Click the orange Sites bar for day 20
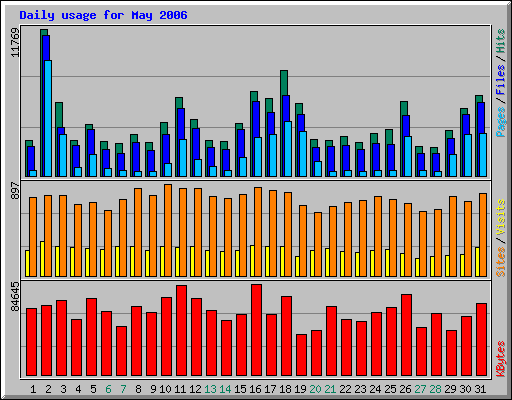The height and width of the screenshot is (400, 512). 318,244
